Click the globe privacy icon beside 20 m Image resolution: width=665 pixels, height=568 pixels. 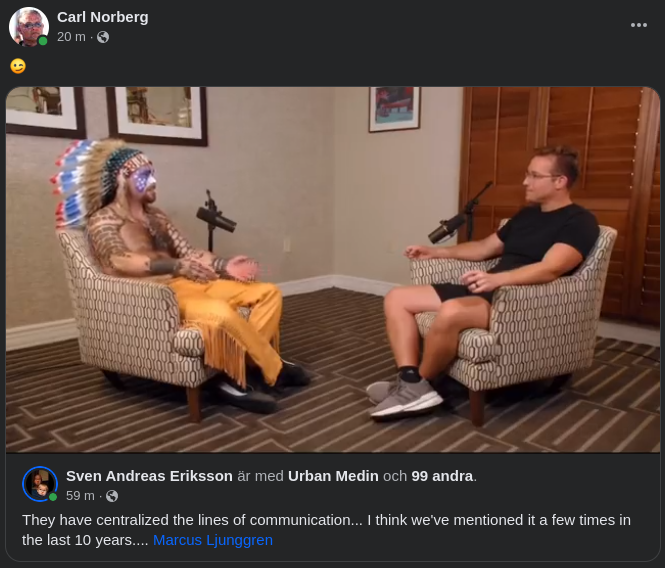pyautogui.click(x=103, y=37)
